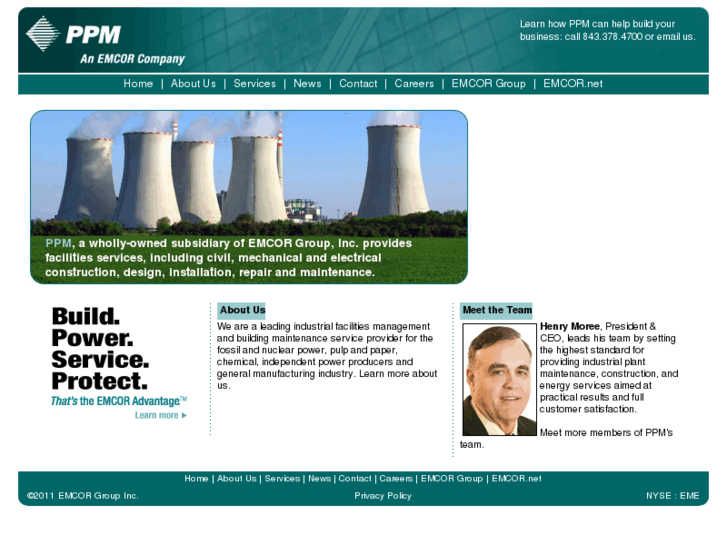Screen dimensions: 727x545
Task: Click Careers in the footer navigation
Action: coord(396,478)
